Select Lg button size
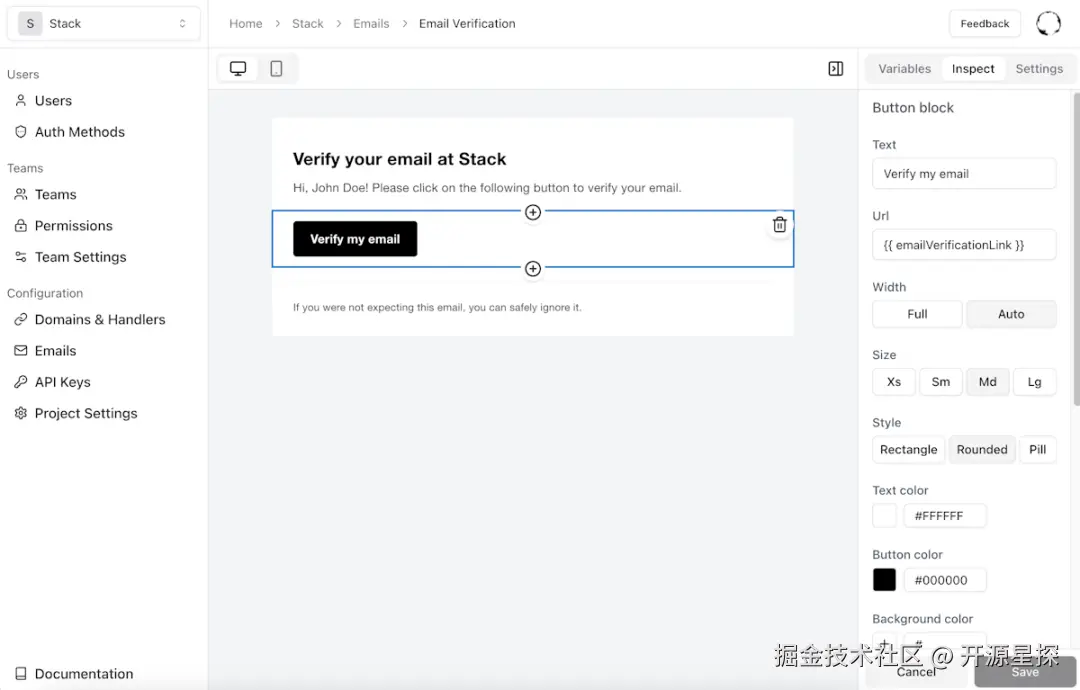 [1034, 381]
